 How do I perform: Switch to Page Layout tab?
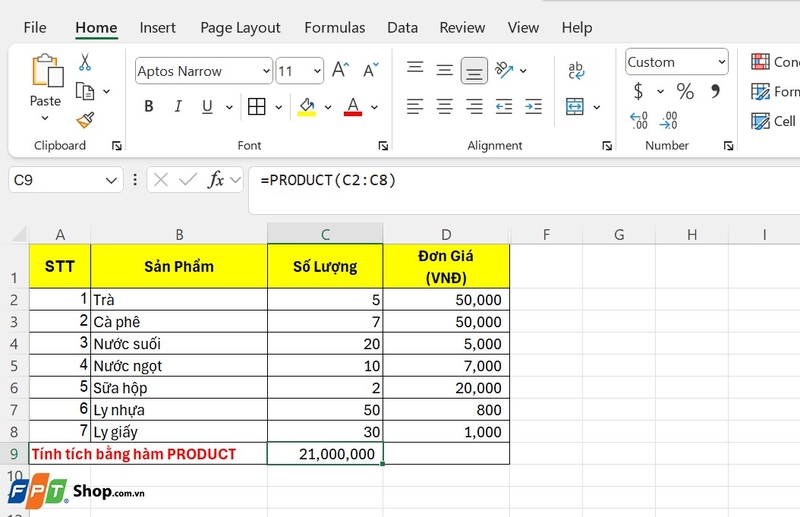pos(240,28)
